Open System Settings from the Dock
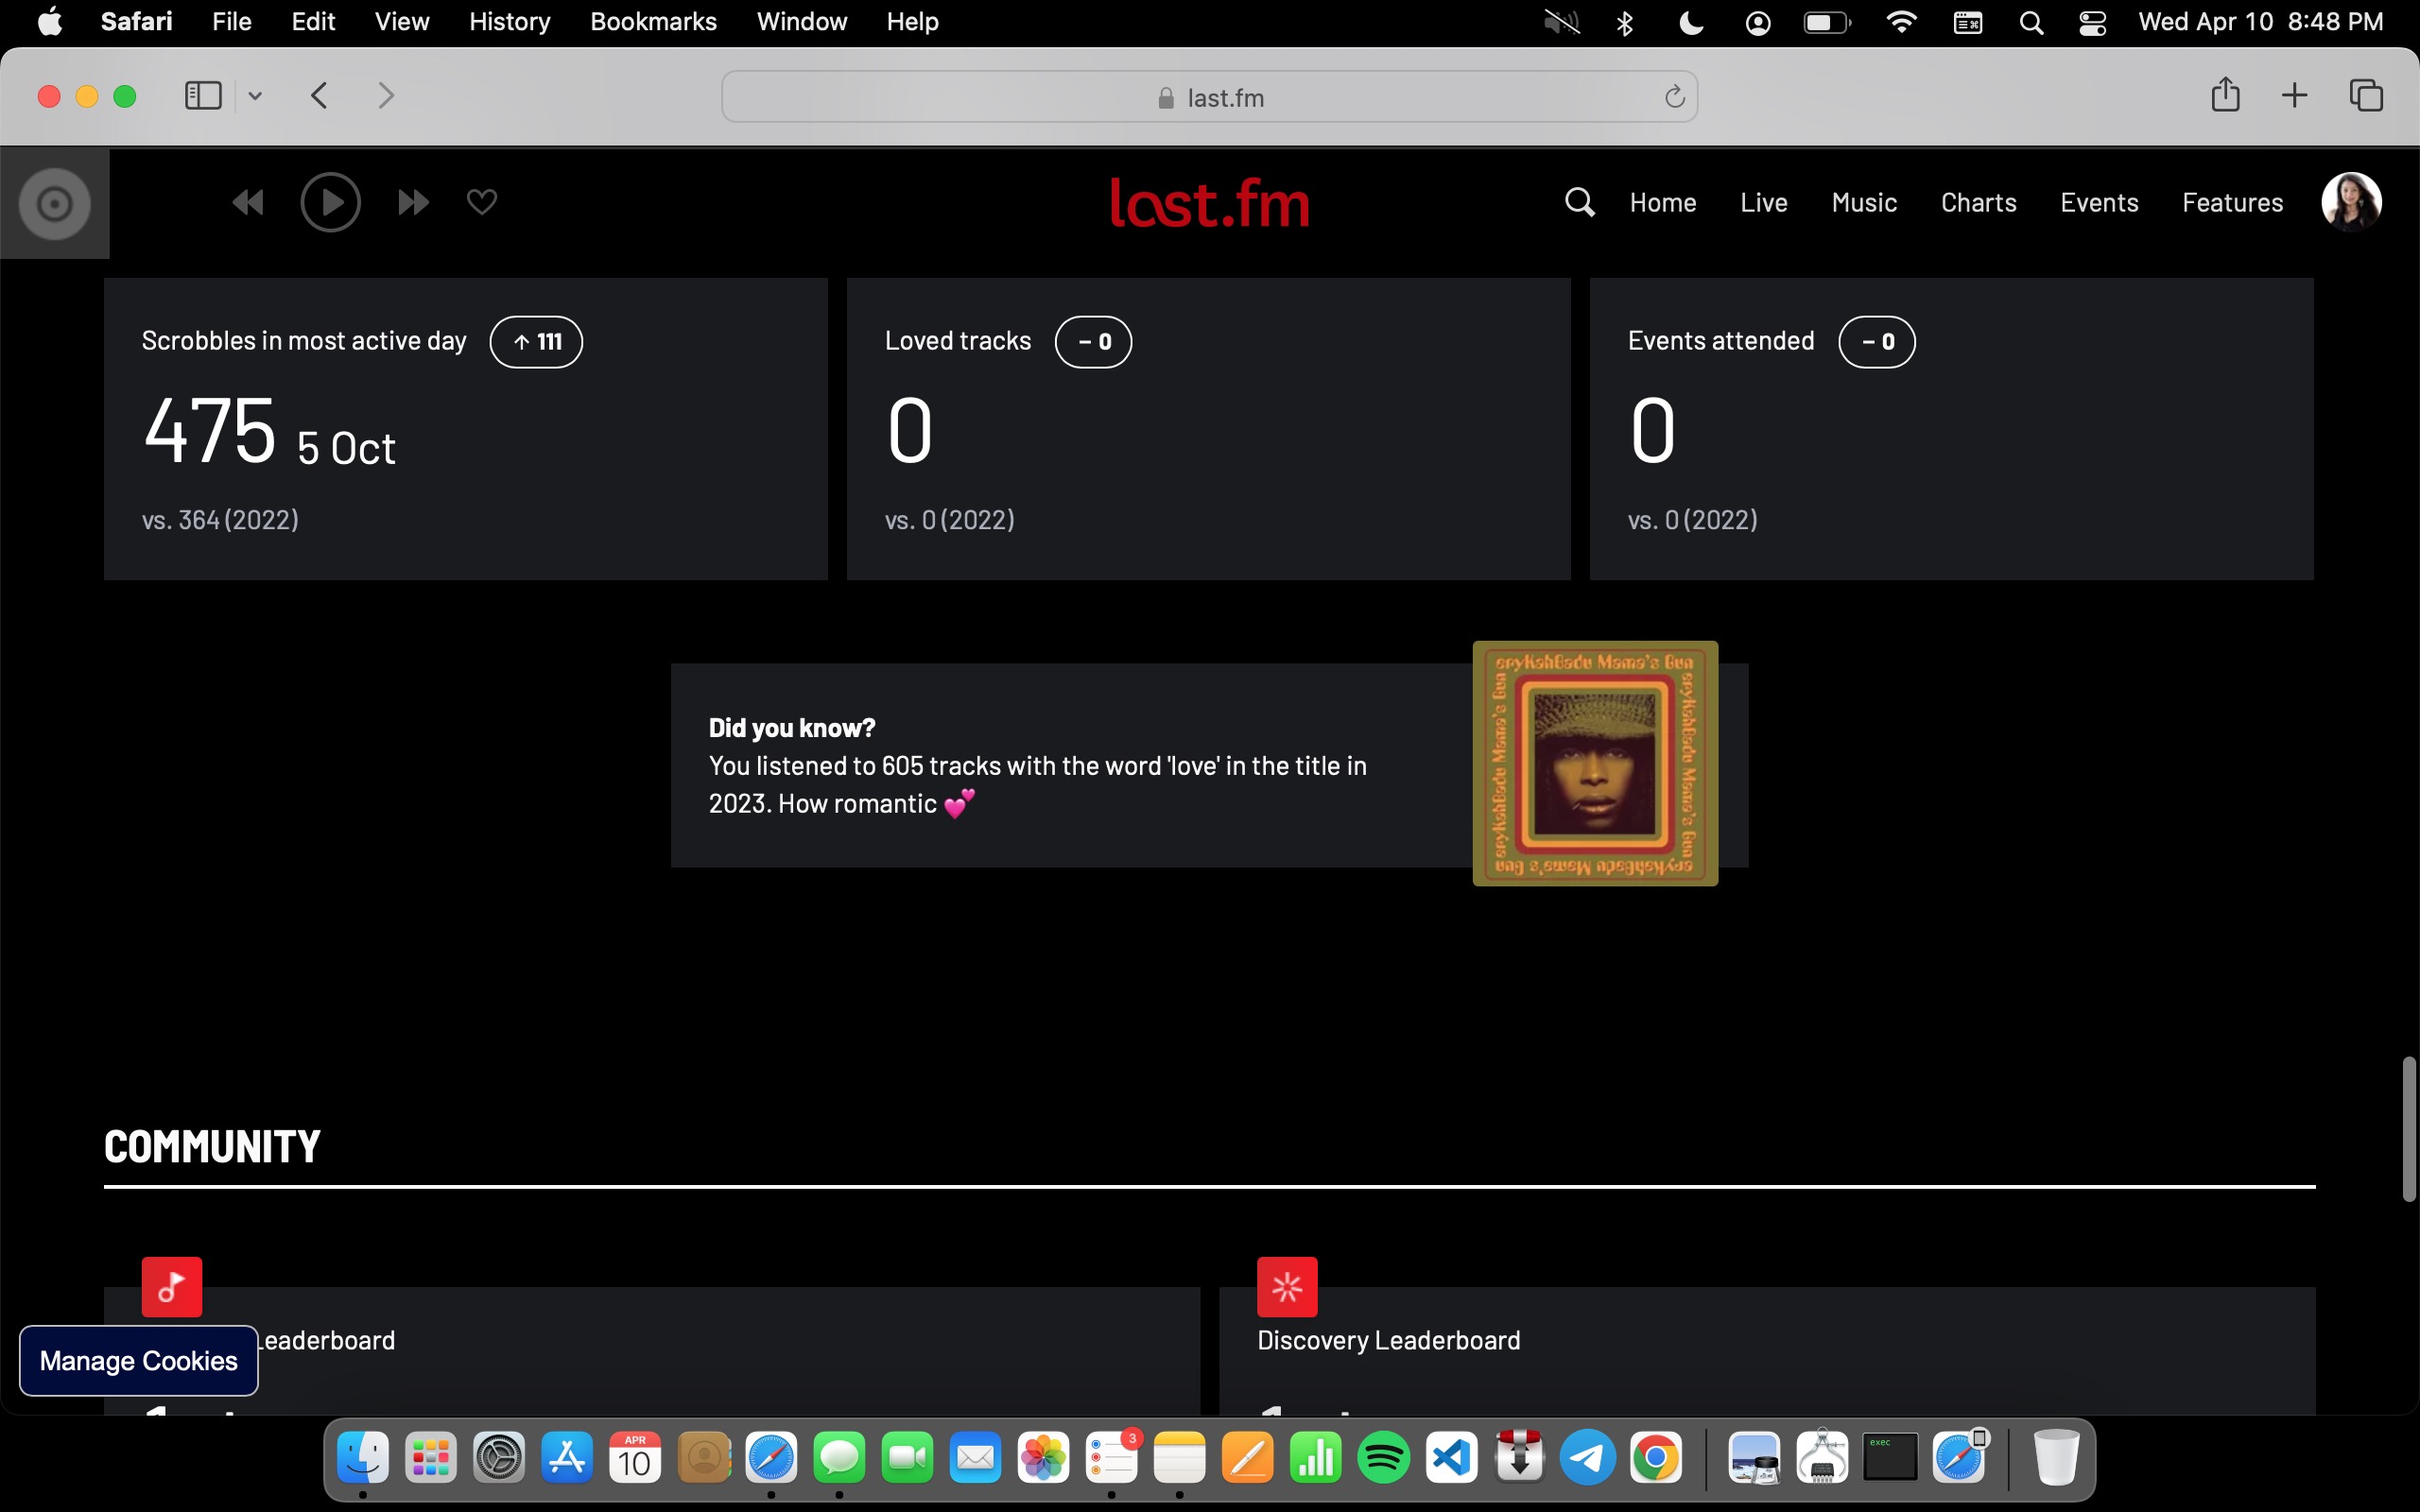 (498, 1458)
